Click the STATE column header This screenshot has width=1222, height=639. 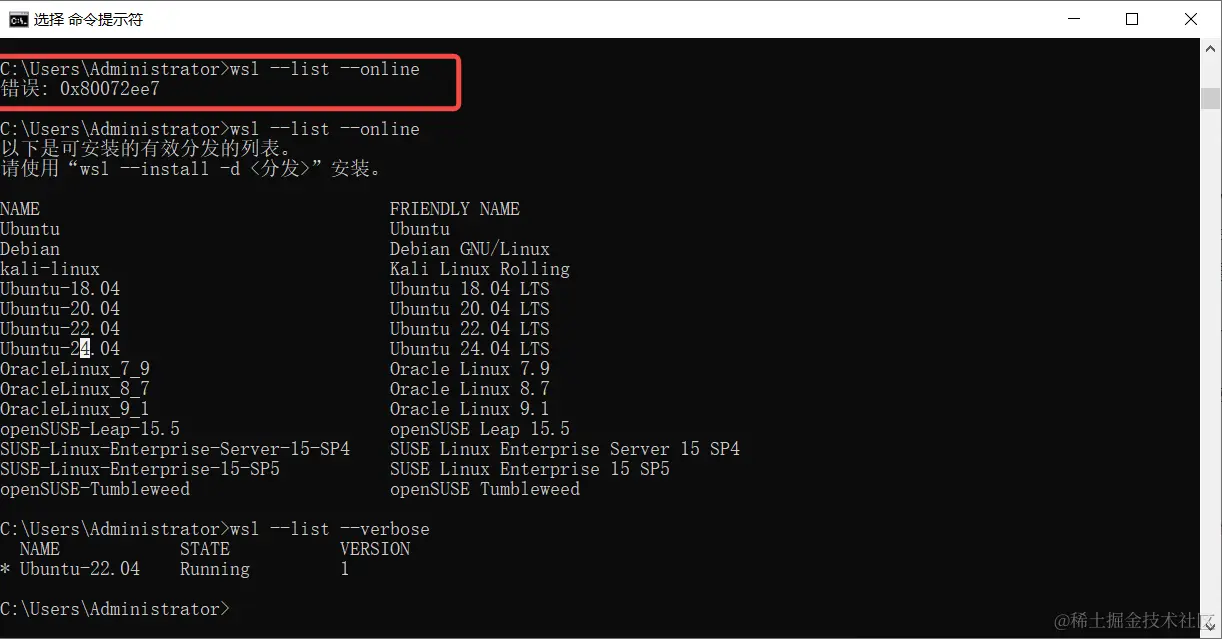(x=205, y=549)
